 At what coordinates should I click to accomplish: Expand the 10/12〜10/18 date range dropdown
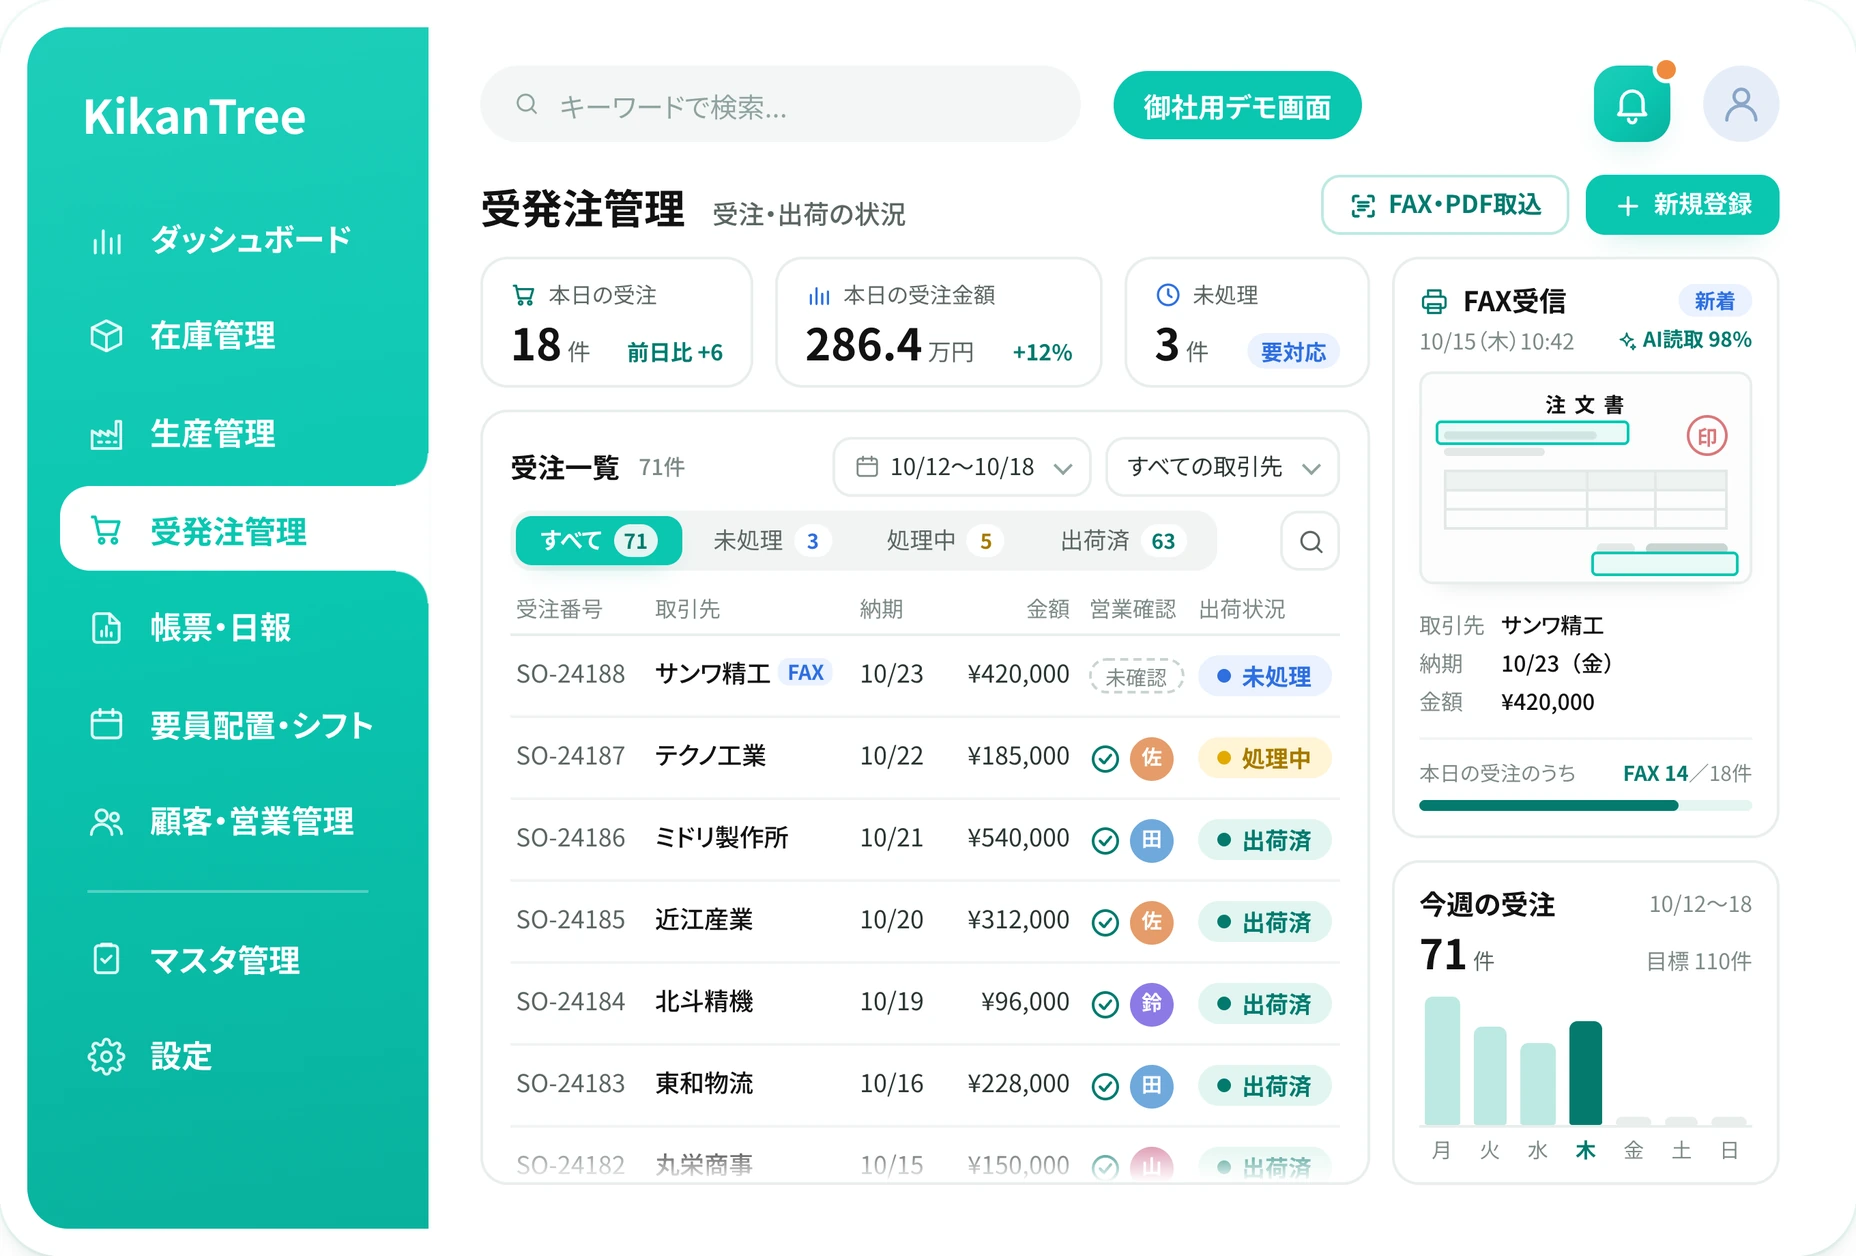click(962, 467)
